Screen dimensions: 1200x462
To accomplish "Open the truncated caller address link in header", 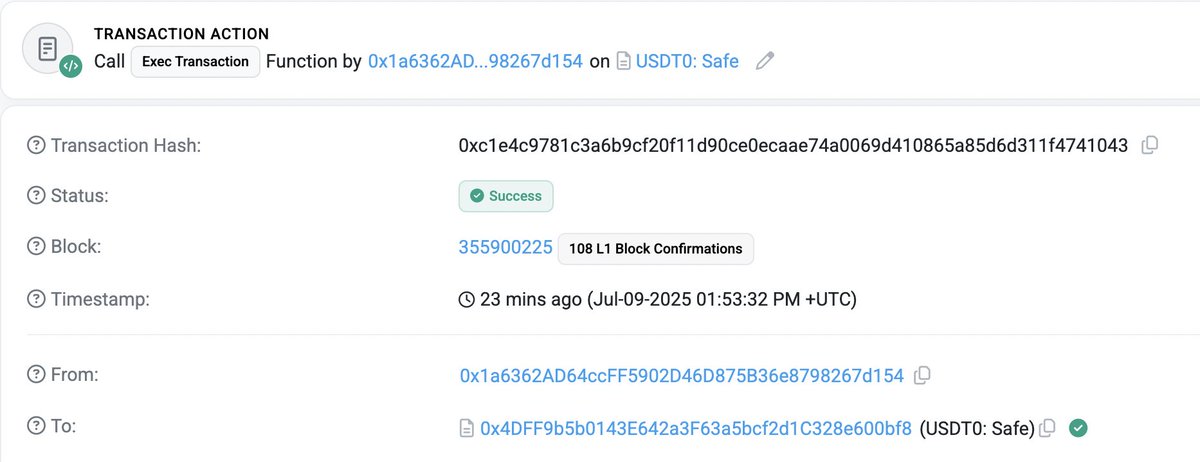I will 475,62.
